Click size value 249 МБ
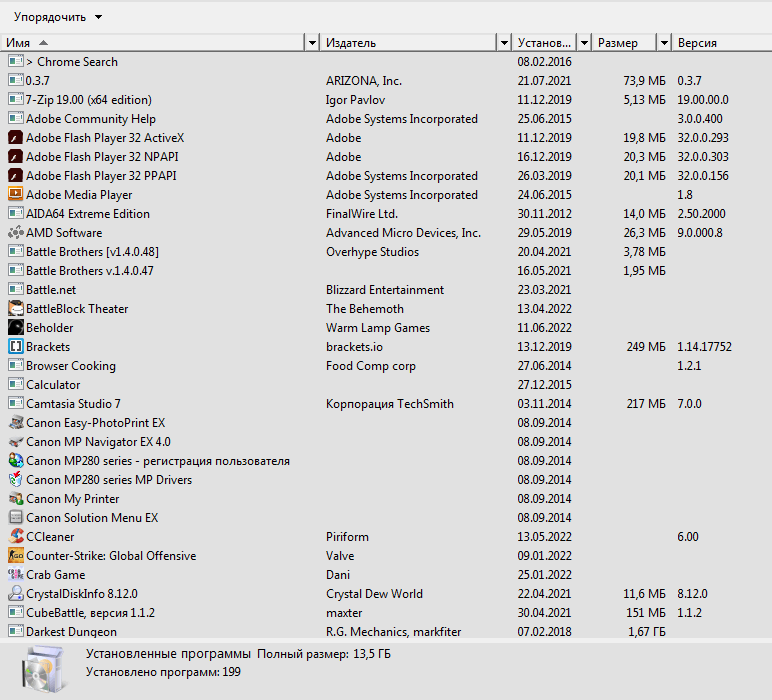The width and height of the screenshot is (772, 700). pos(646,347)
